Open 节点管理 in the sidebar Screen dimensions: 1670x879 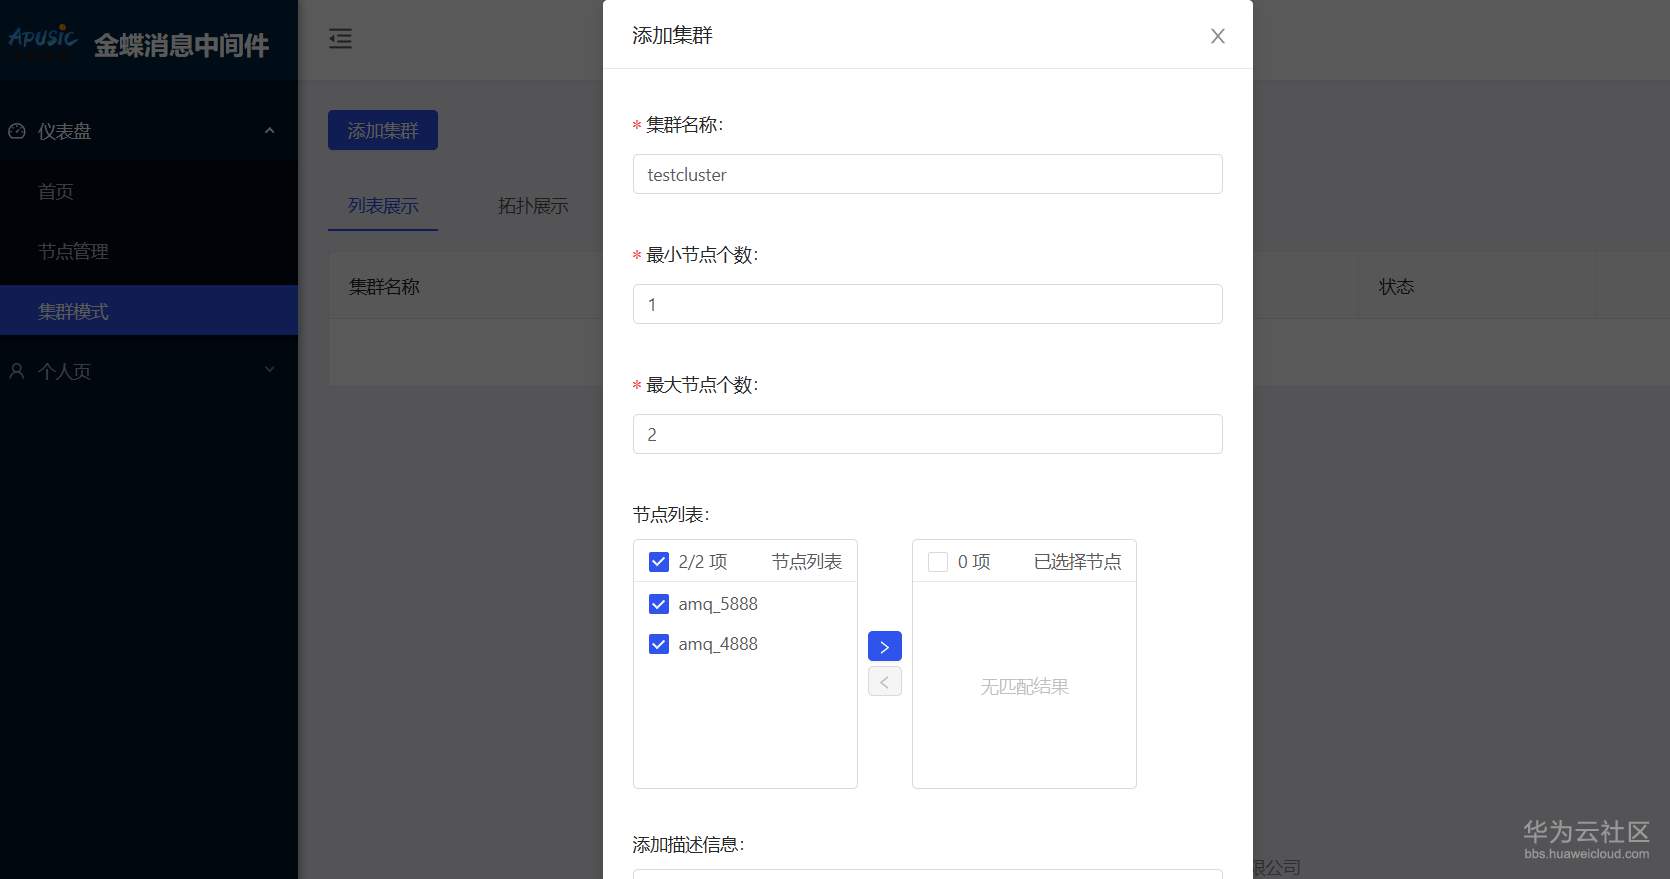[x=149, y=251]
